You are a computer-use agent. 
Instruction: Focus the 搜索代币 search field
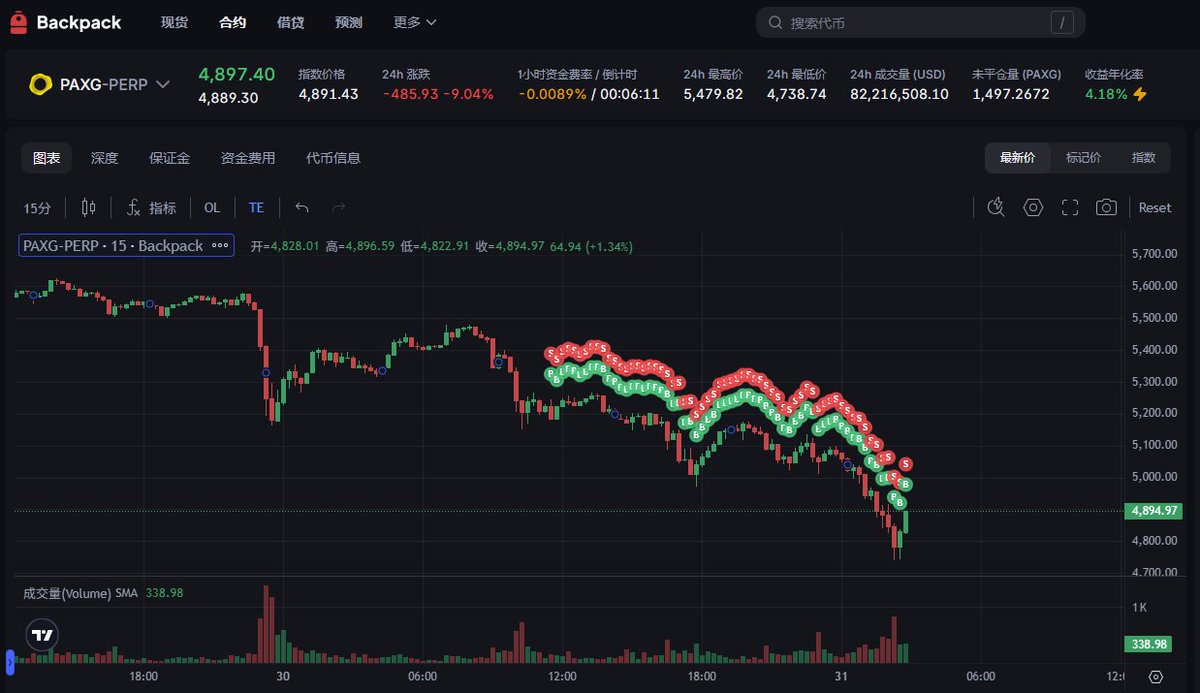point(920,22)
